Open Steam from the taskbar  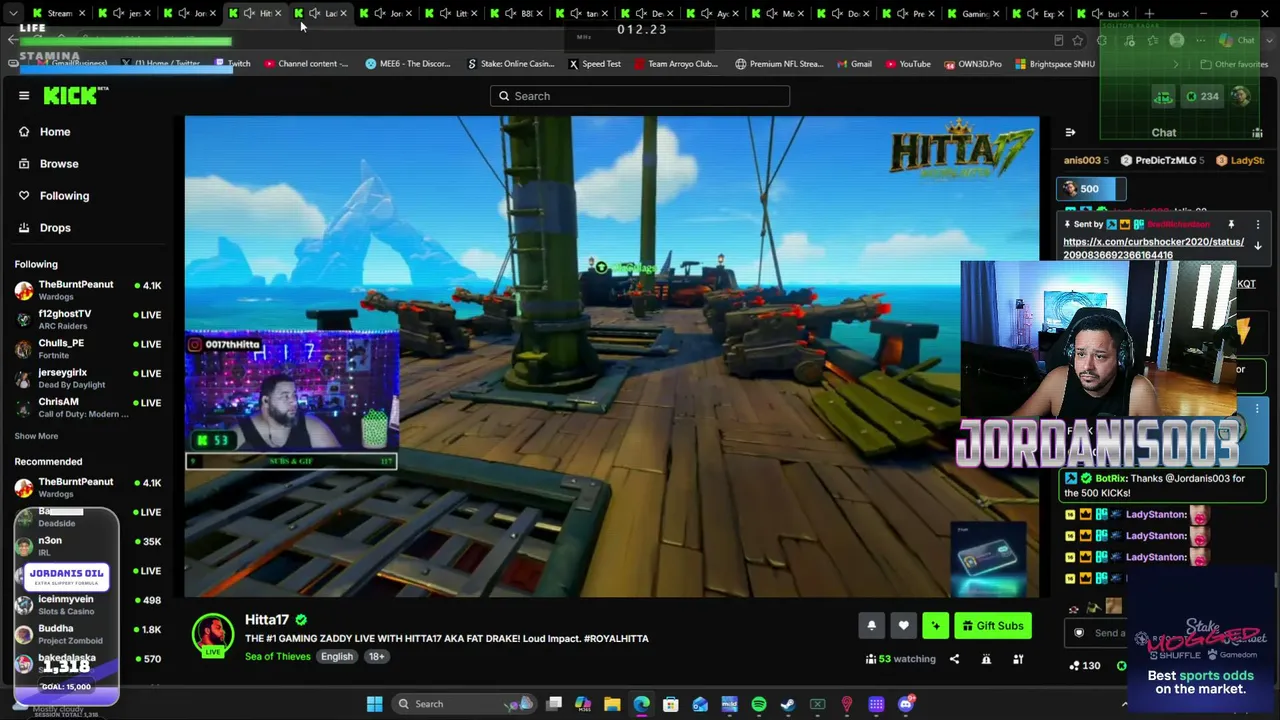pyautogui.click(x=788, y=704)
